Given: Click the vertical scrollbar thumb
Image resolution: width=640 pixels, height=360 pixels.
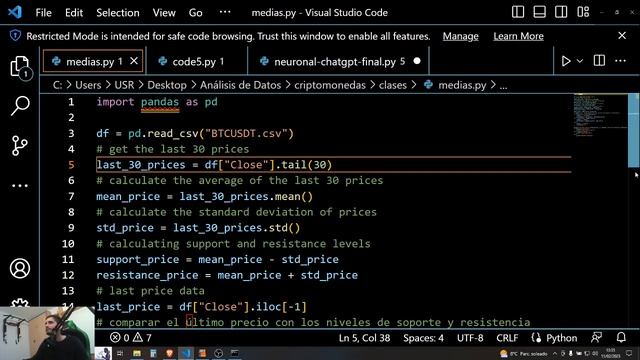Looking at the screenshot, I should pyautogui.click(x=633, y=130).
